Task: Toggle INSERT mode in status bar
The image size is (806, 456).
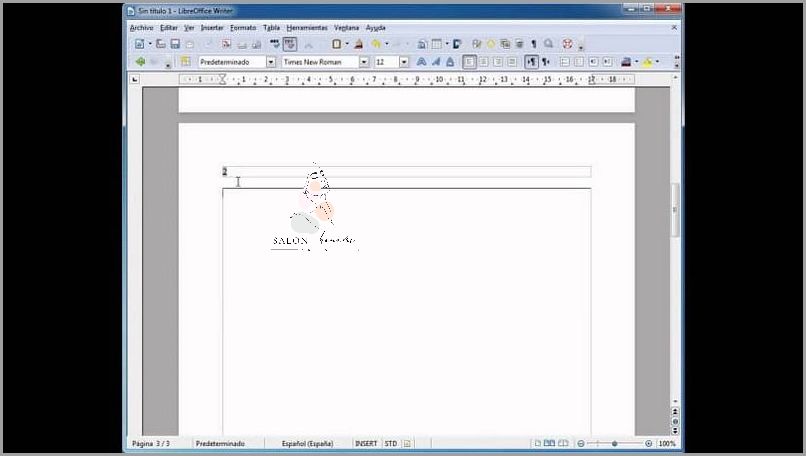Action: point(366,443)
